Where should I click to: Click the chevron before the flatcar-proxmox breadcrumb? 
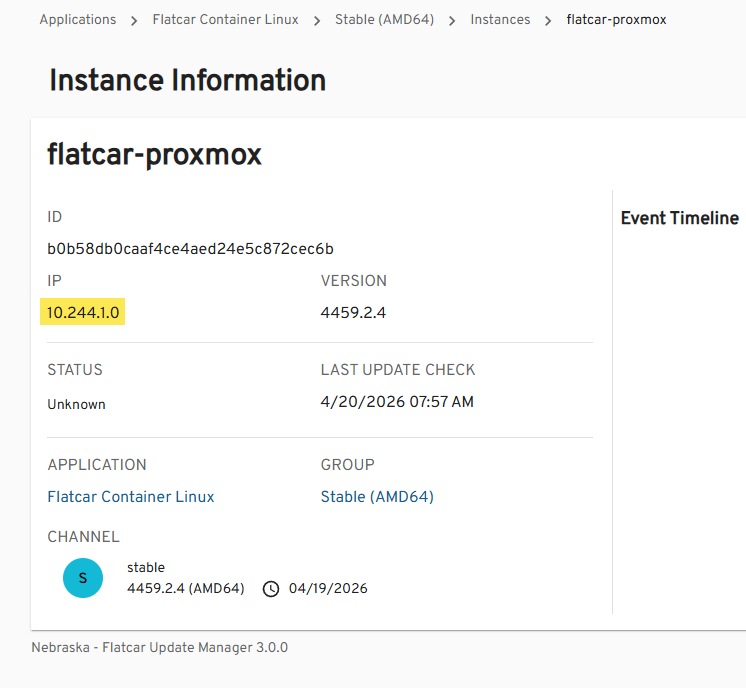coord(548,20)
